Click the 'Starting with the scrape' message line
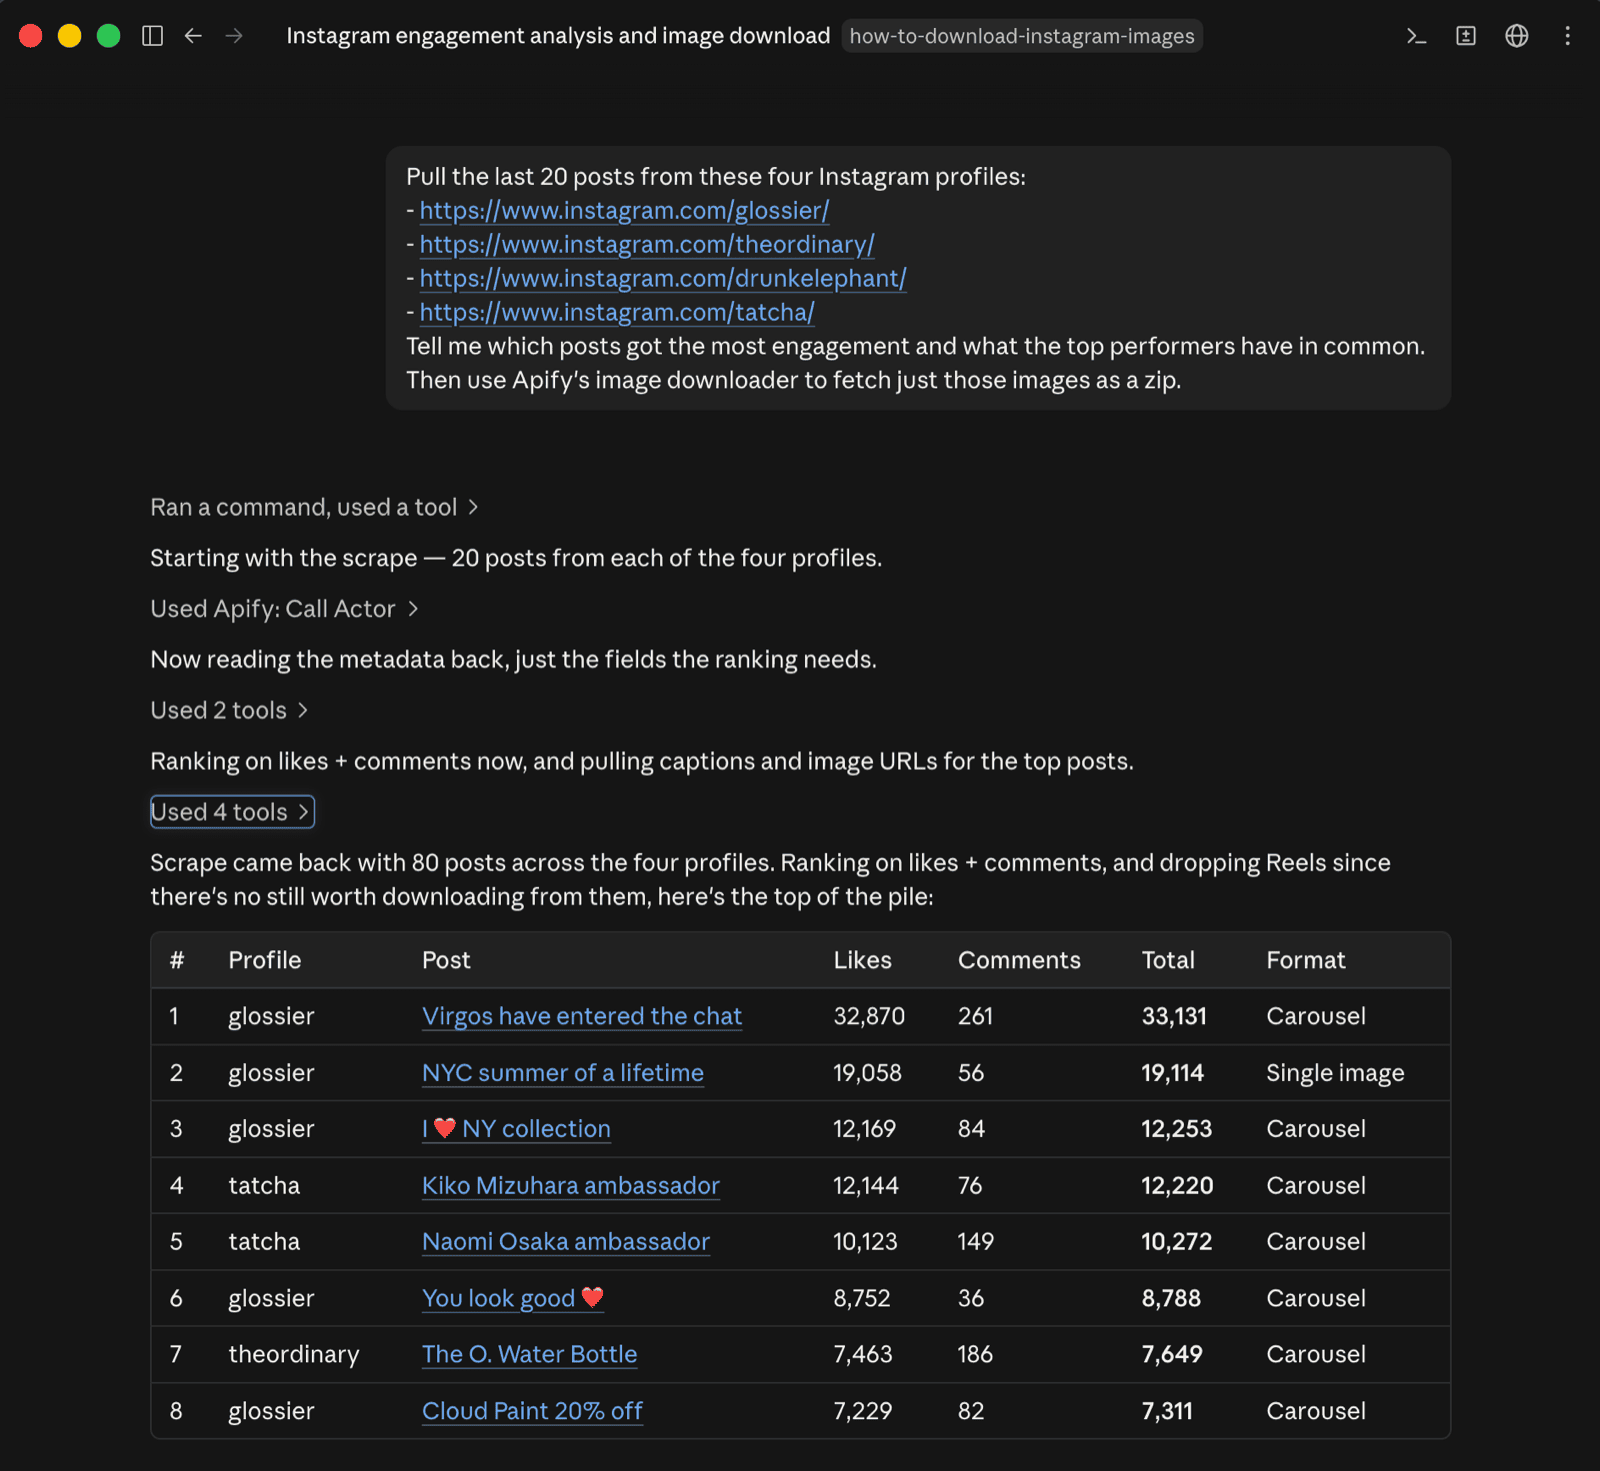The width and height of the screenshot is (1600, 1471). pyautogui.click(x=516, y=558)
